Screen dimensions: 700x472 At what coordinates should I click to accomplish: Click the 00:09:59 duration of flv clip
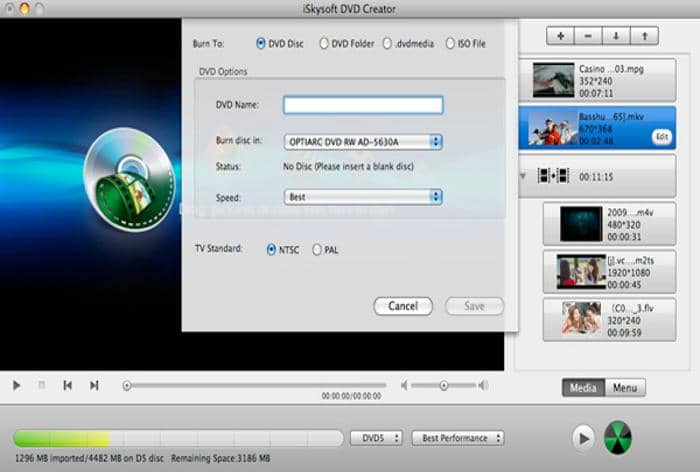point(624,333)
